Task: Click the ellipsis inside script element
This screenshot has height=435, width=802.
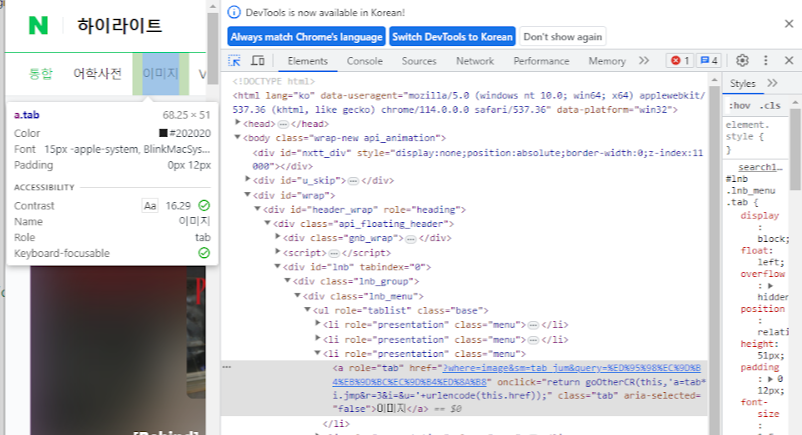Action: click(x=333, y=253)
